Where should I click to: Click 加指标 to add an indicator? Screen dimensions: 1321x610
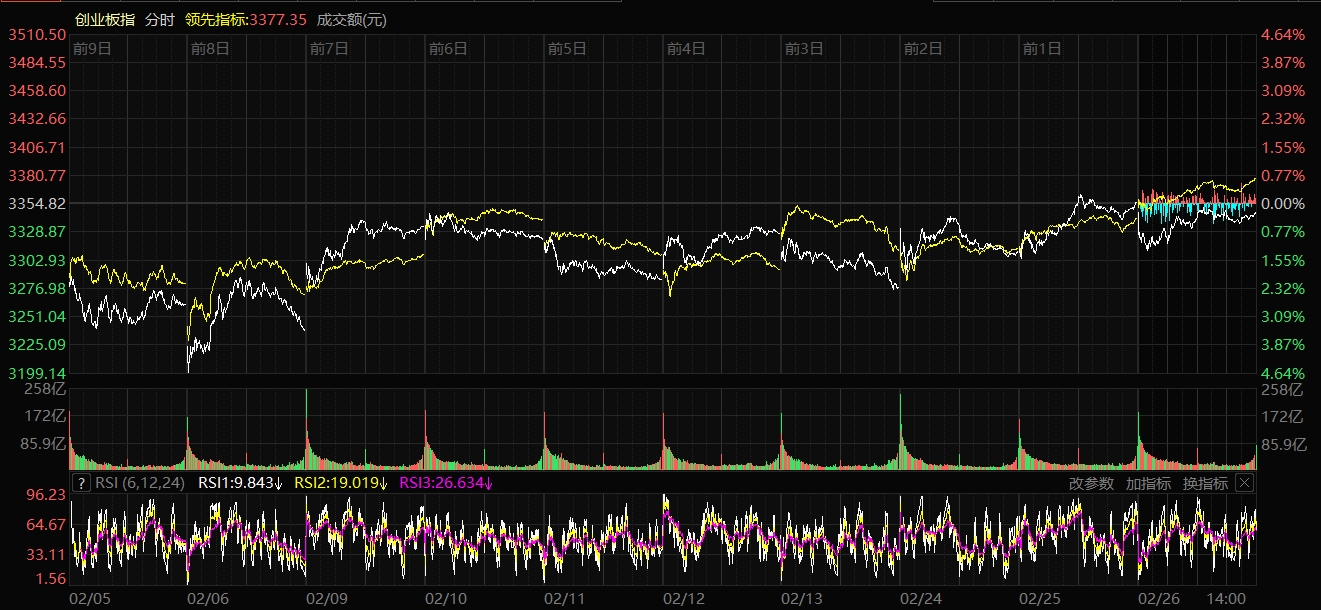pos(1148,483)
